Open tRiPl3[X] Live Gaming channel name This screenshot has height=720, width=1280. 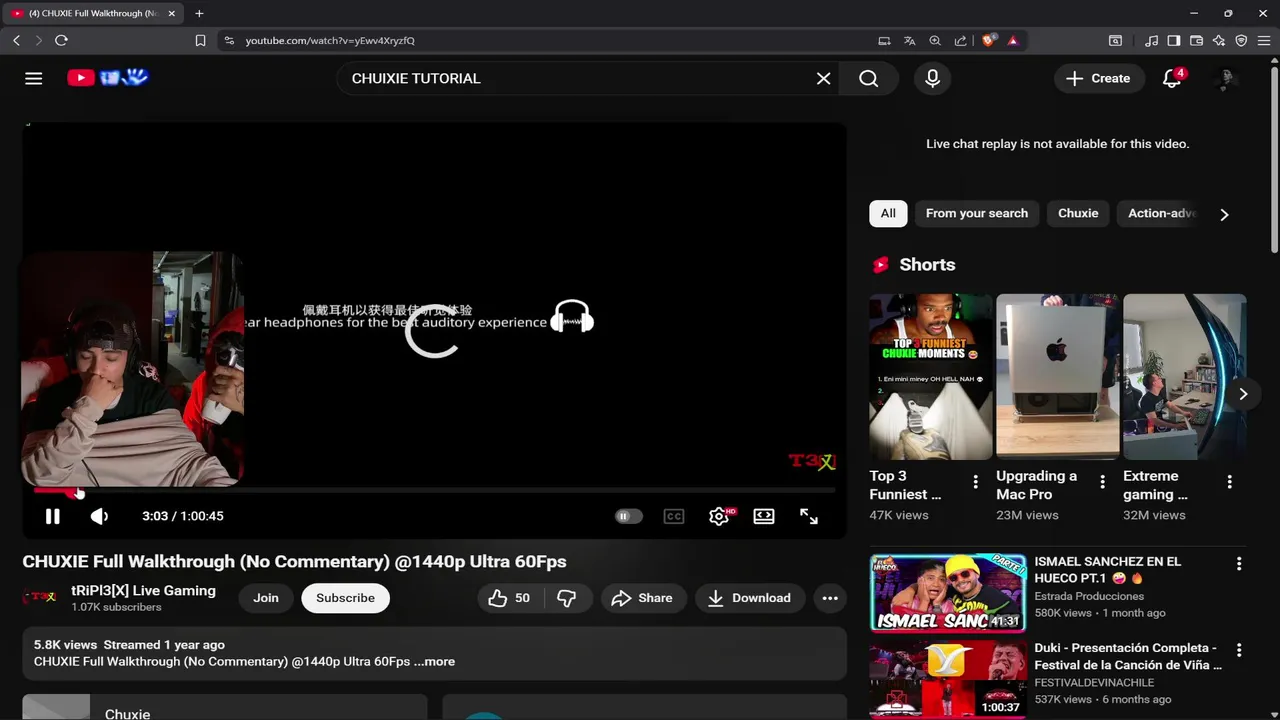click(143, 590)
